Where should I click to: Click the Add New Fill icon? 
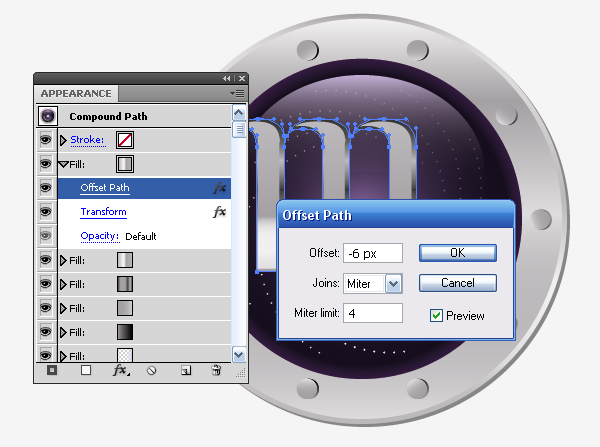pos(86,370)
